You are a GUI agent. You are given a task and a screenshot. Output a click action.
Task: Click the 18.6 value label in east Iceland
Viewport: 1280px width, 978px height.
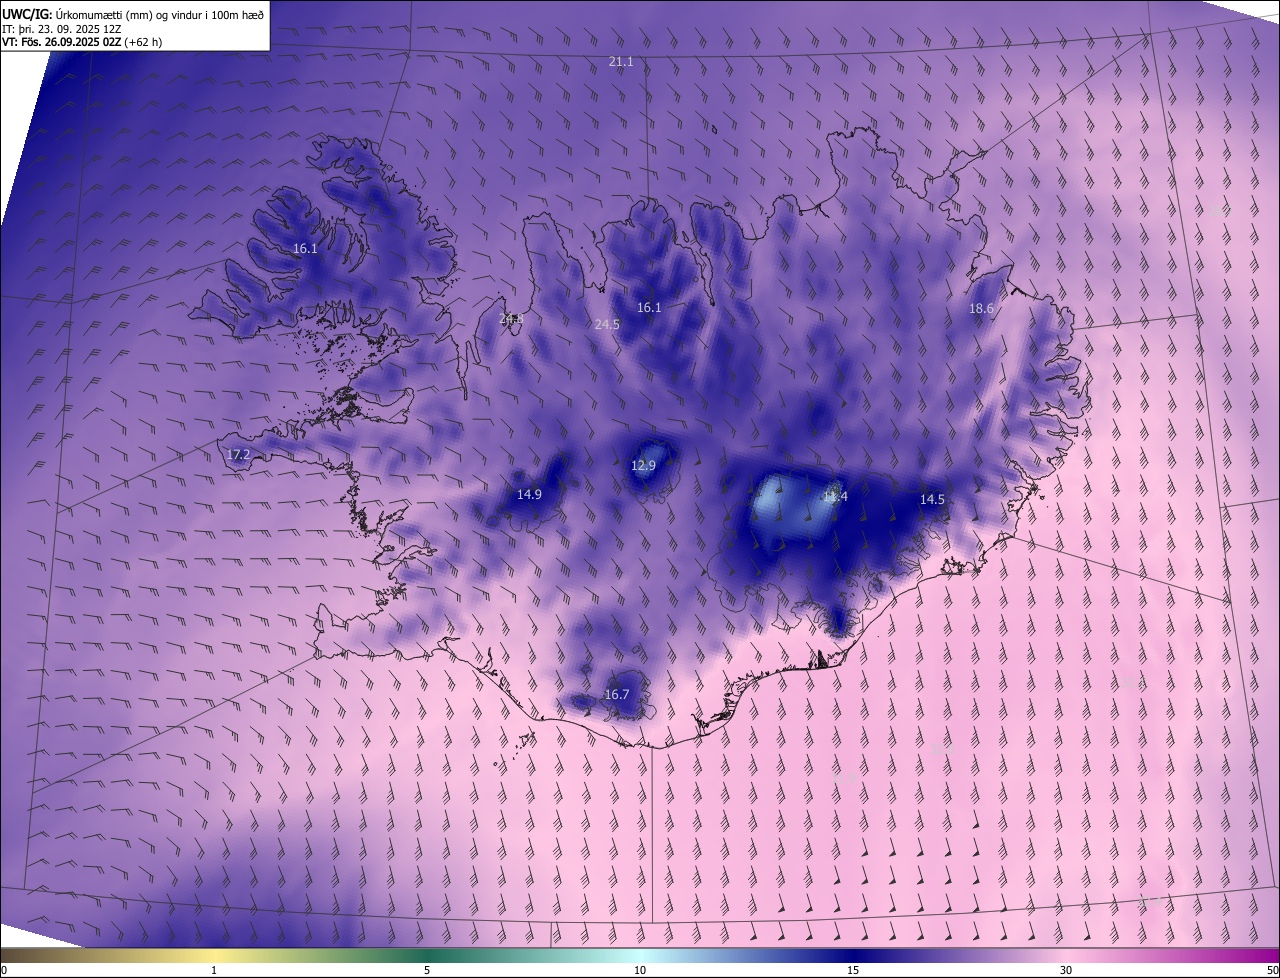click(981, 309)
